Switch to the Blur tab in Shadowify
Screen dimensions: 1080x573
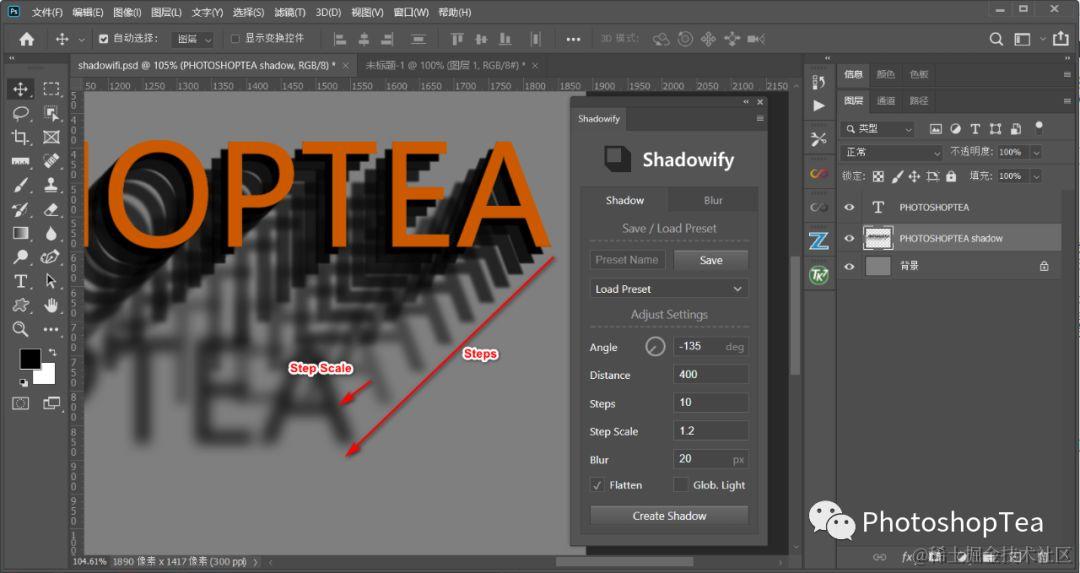point(713,200)
